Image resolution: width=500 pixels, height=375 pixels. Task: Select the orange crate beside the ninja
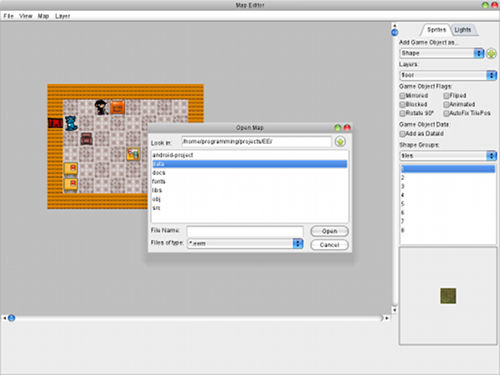coord(117,108)
